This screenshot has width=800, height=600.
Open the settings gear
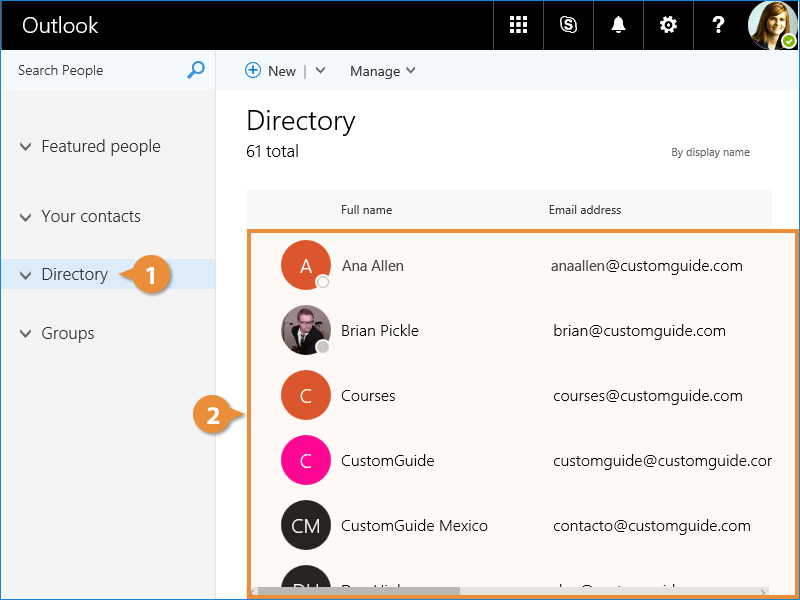[668, 25]
